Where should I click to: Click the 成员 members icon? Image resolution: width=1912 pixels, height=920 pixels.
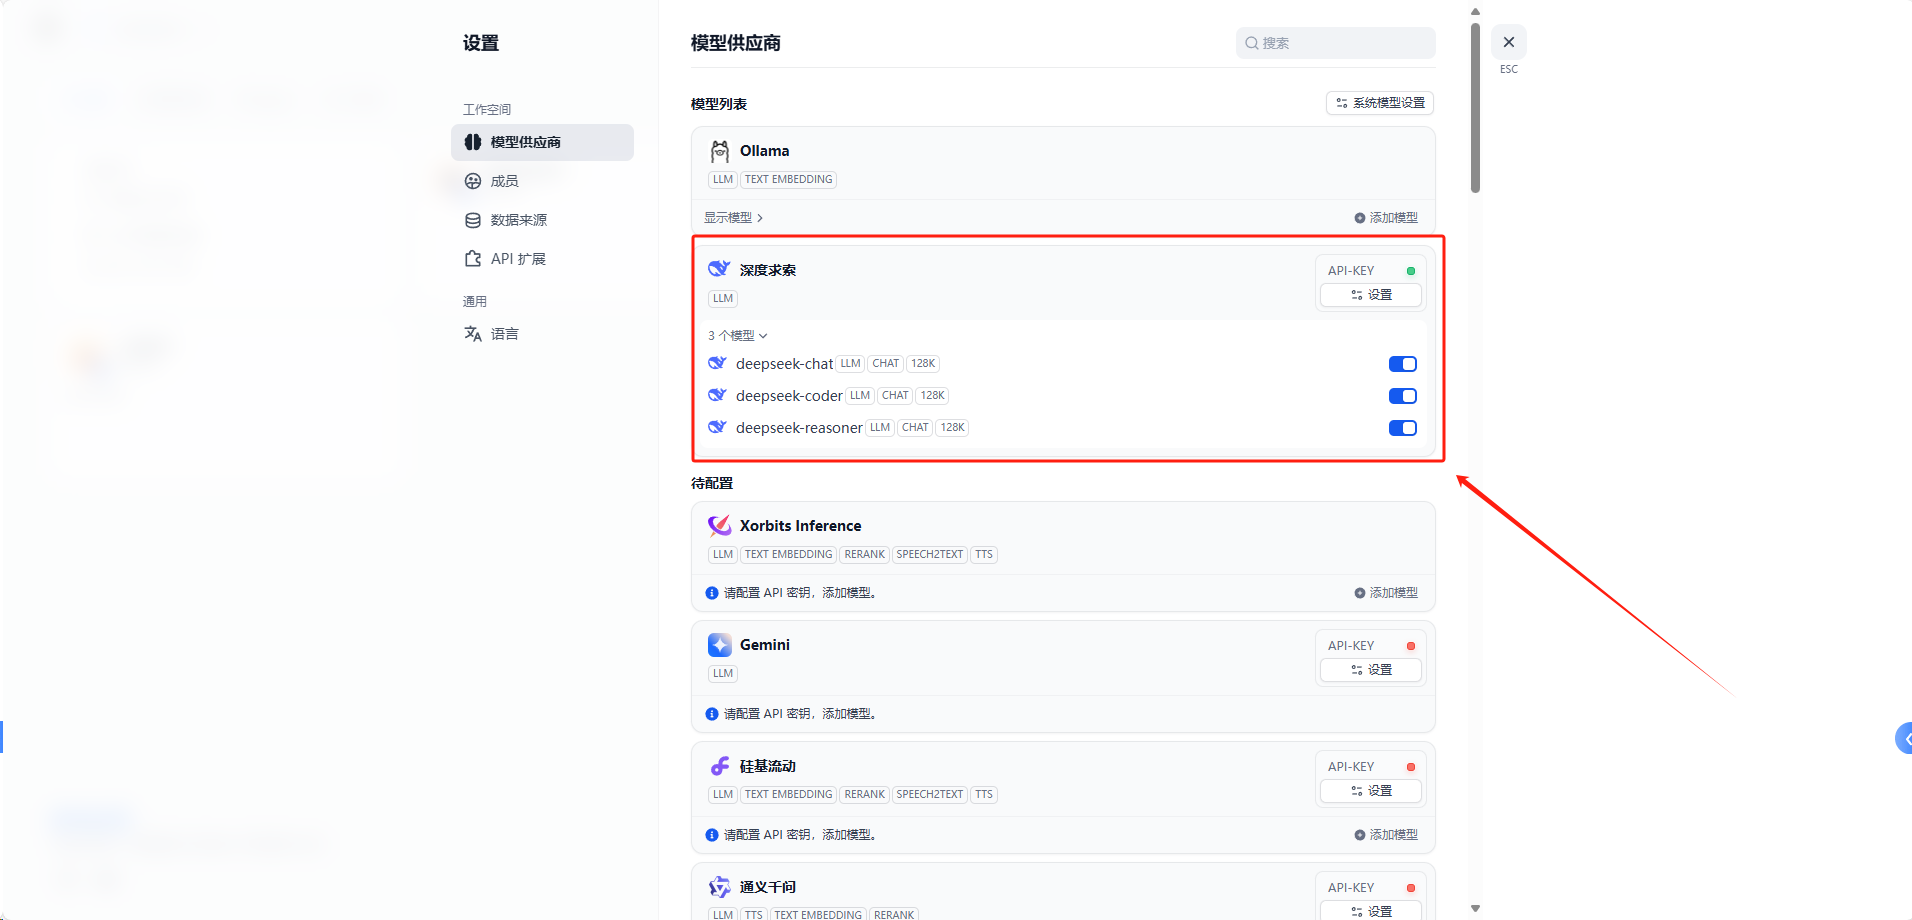473,181
